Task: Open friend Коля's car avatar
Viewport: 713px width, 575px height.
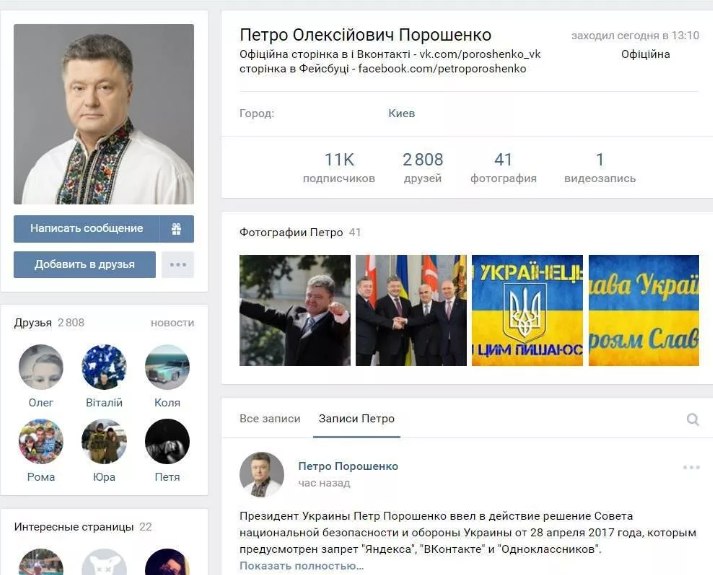Action: (x=167, y=367)
